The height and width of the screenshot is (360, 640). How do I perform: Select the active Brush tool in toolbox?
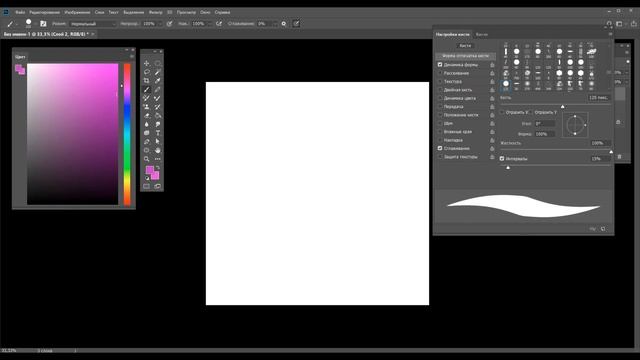(147, 89)
